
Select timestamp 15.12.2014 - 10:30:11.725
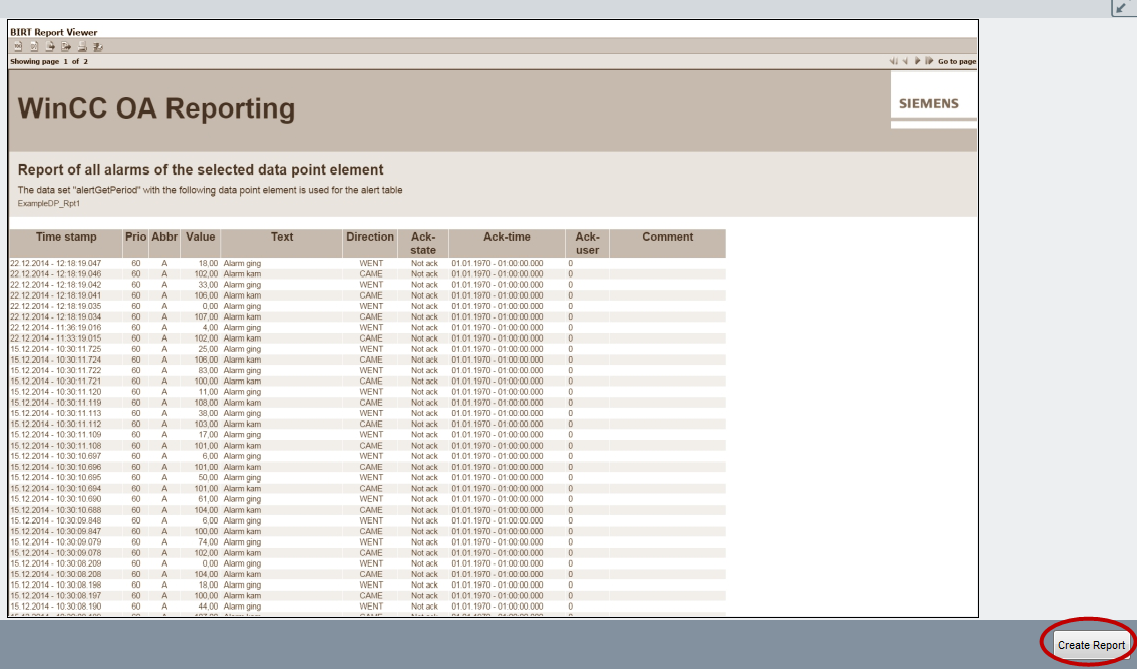56,349
